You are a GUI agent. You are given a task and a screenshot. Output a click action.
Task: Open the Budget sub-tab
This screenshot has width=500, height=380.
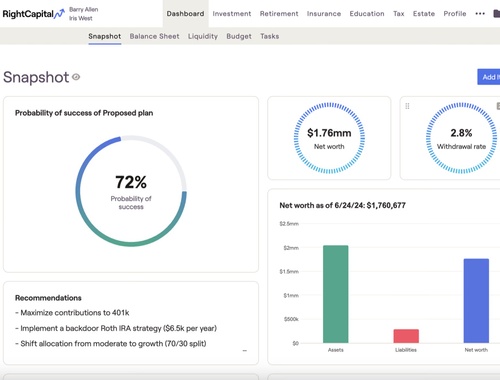click(239, 36)
